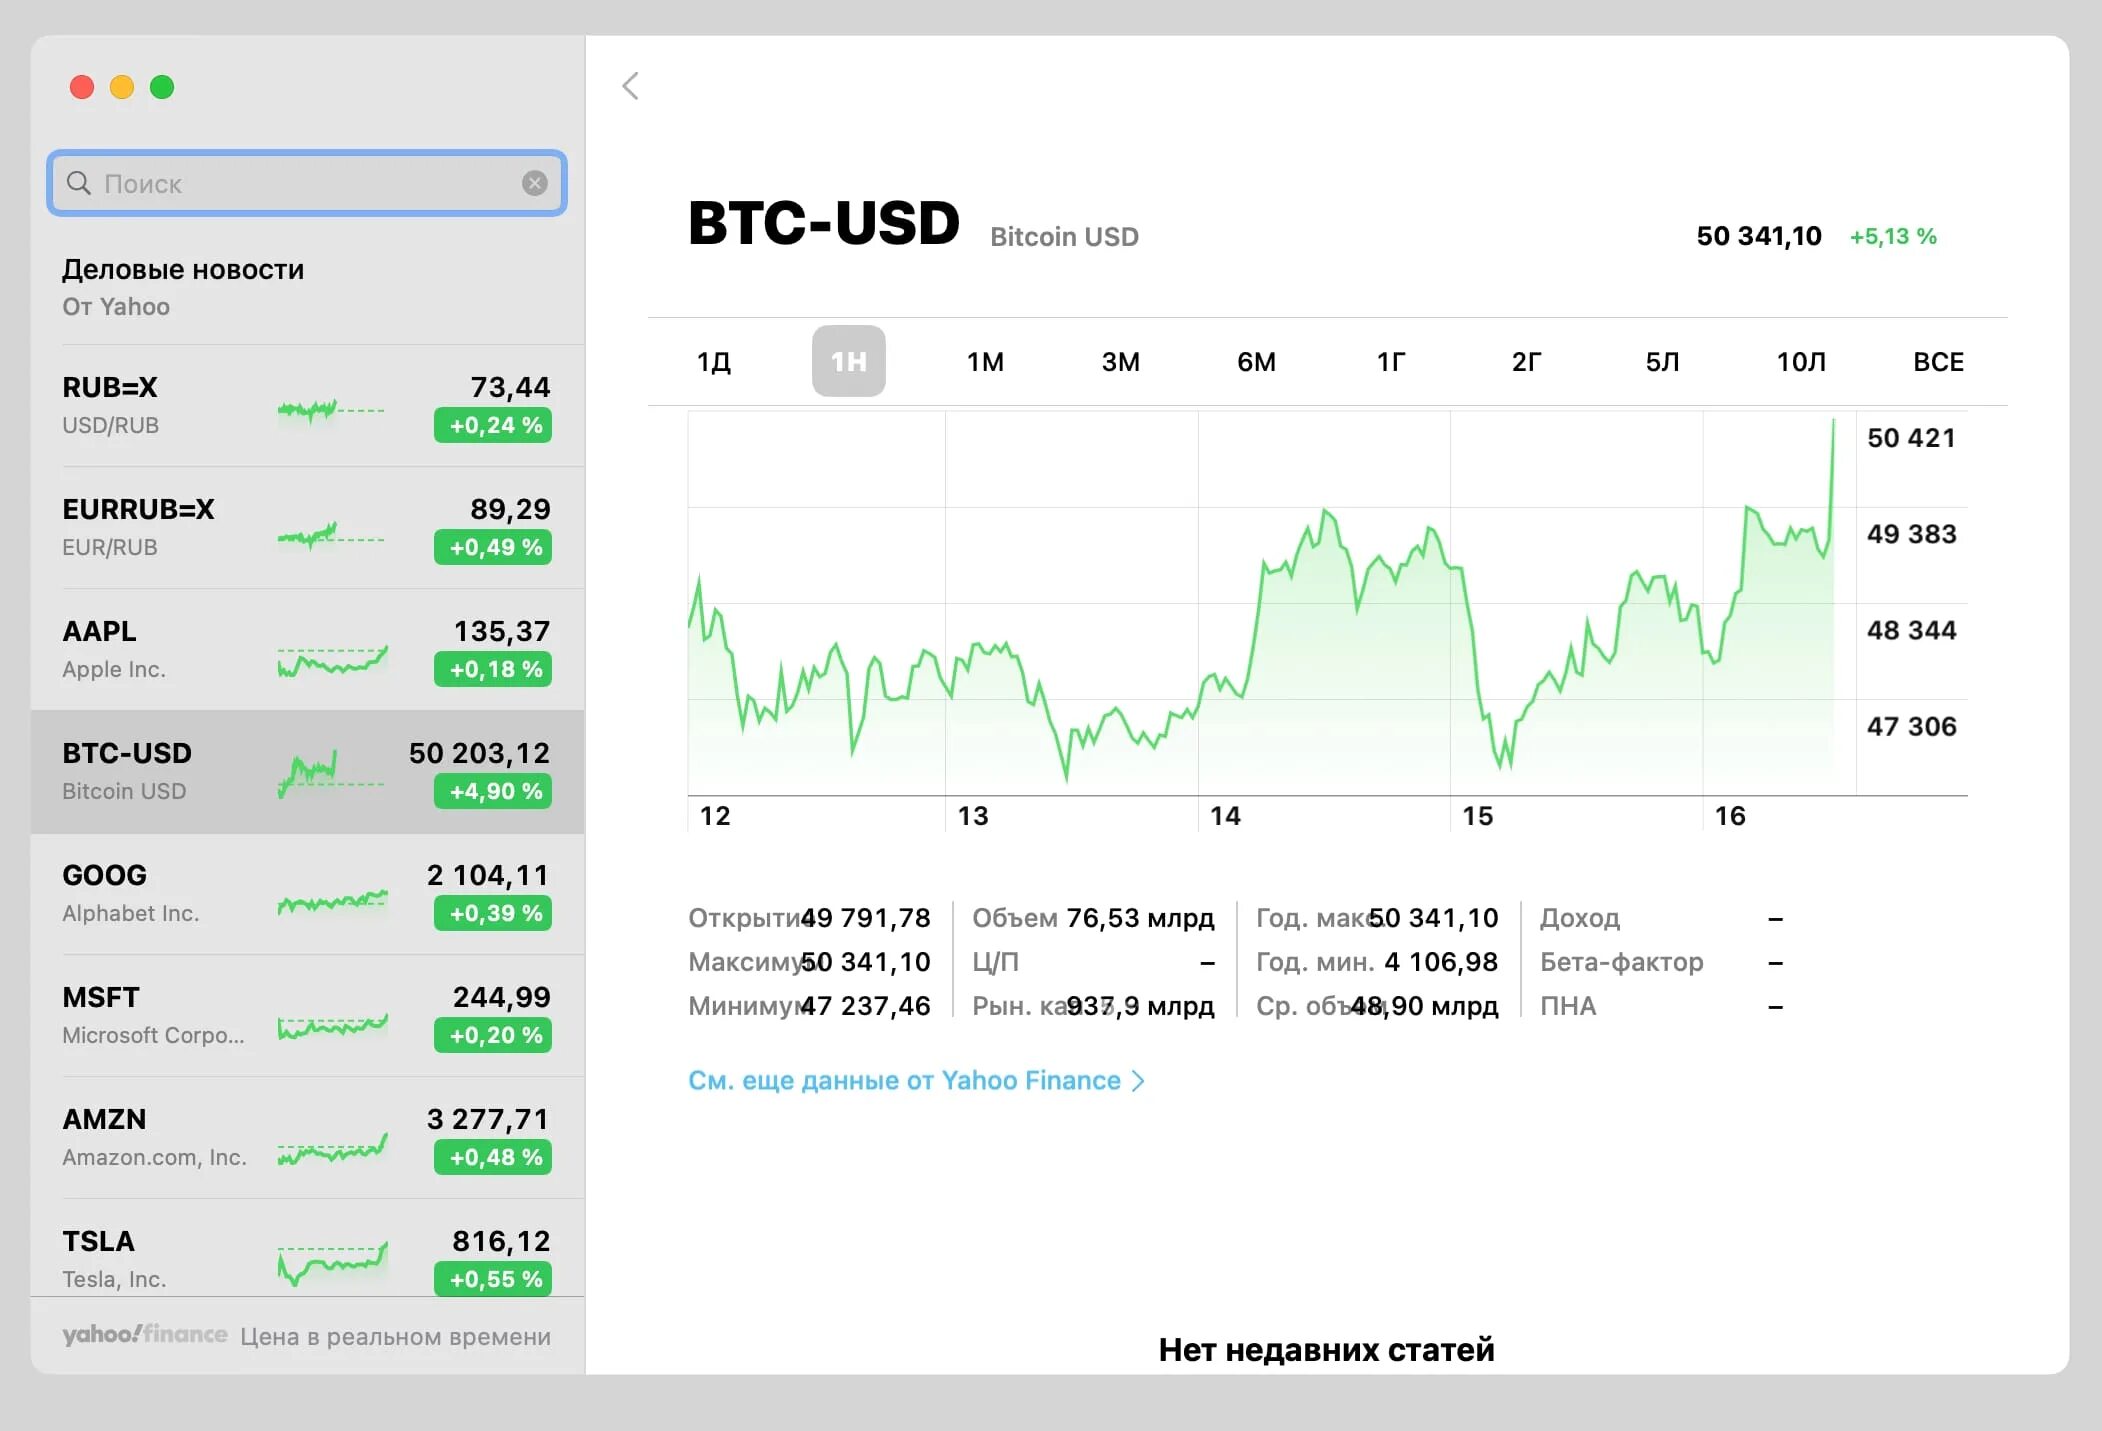The width and height of the screenshot is (2102, 1431).
Task: Focus the Поиск search field
Action: click(x=307, y=183)
